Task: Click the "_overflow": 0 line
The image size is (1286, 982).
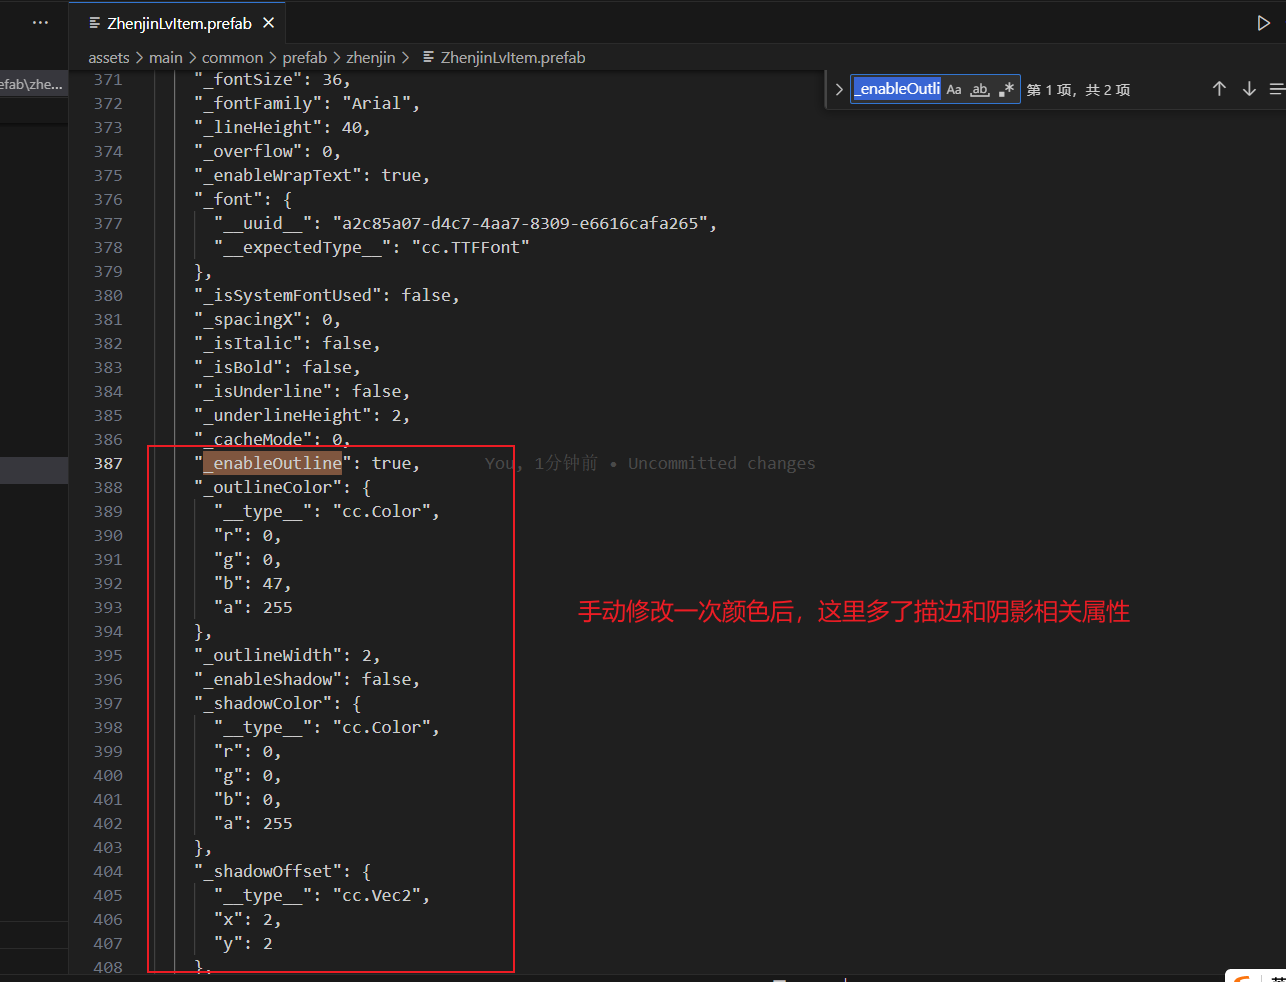Action: point(267,151)
